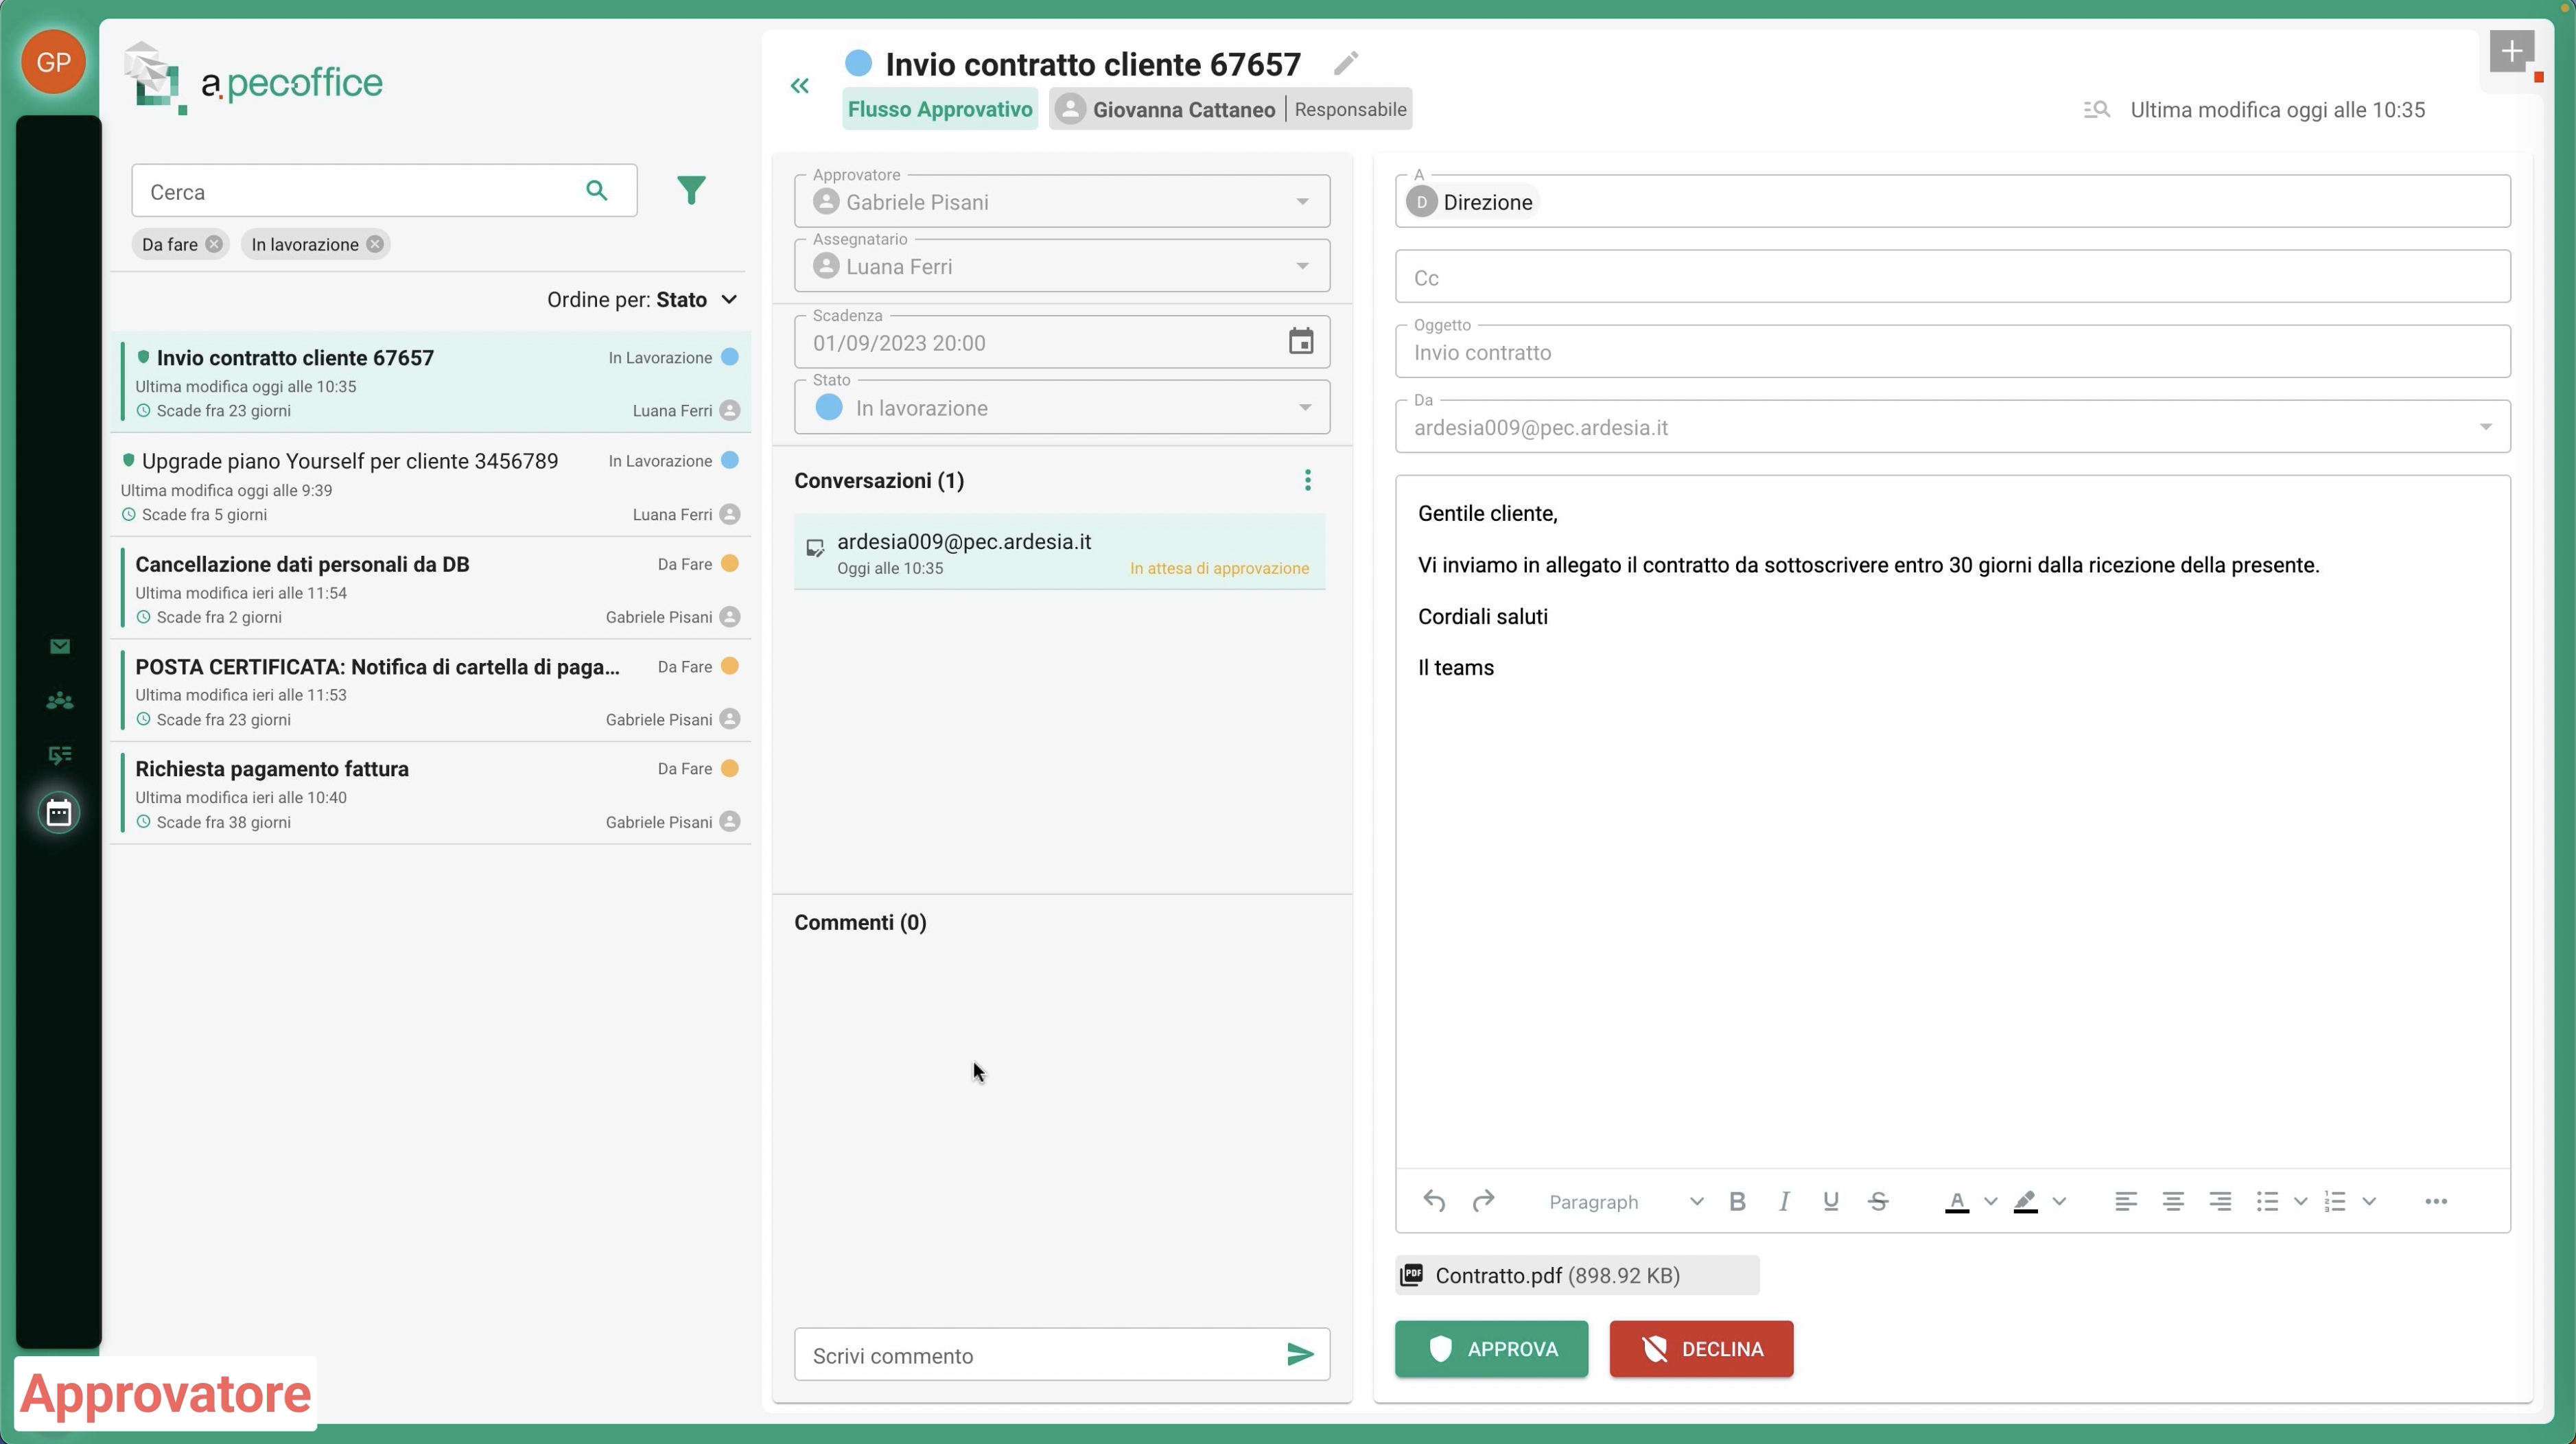Click the 'Commenti (0)' heading
This screenshot has width=2576, height=1444.
click(x=860, y=922)
